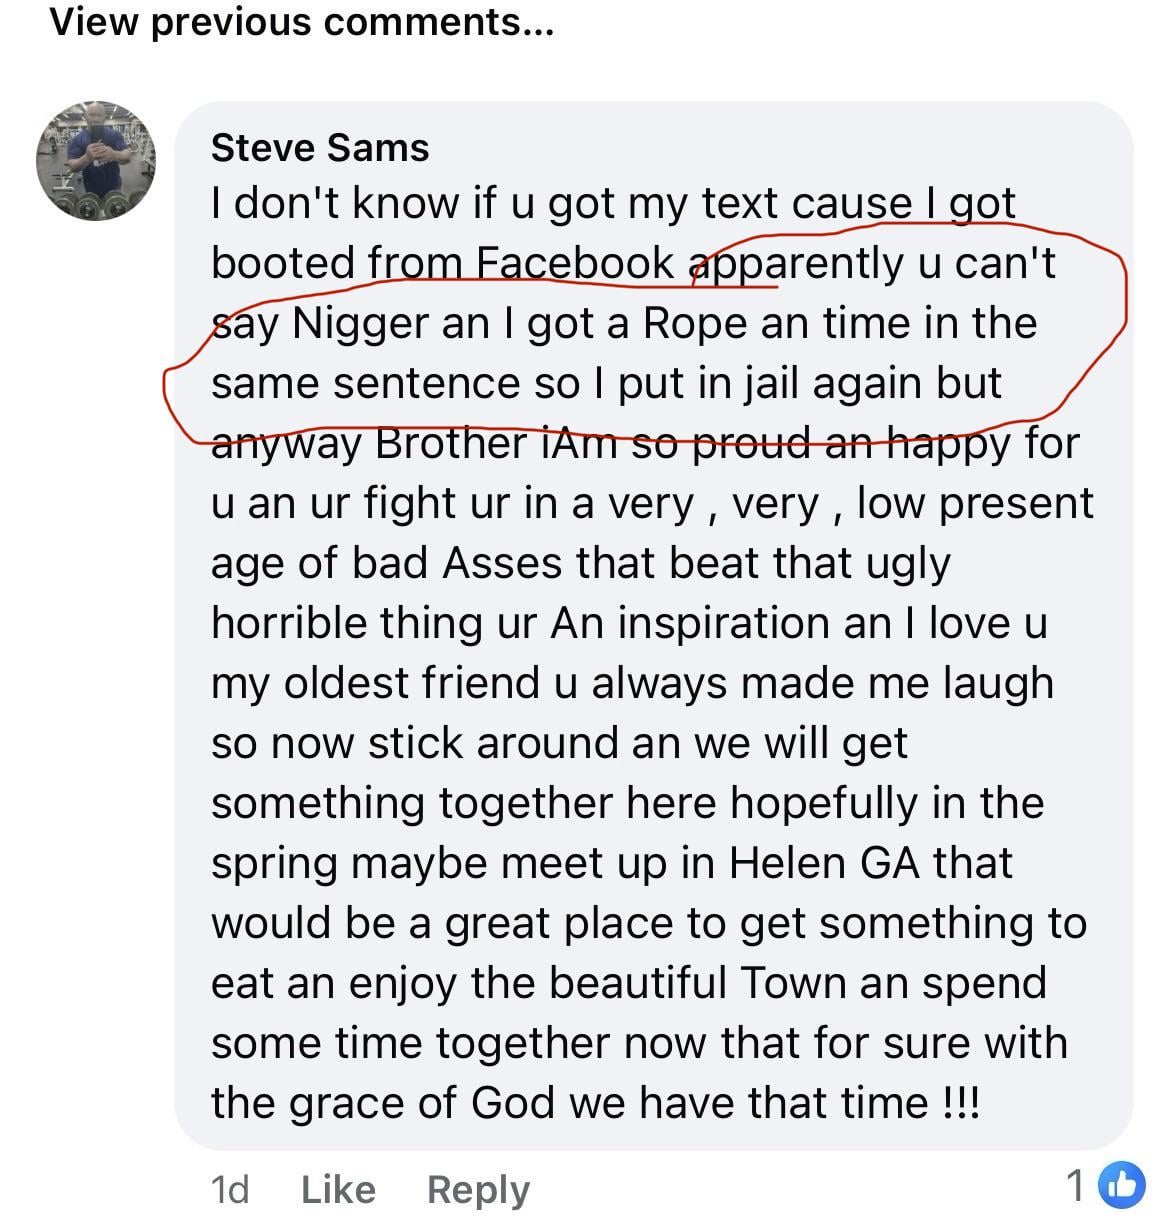1170x1228 pixels.
Task: Click the phrase oldest friend
Action: [411, 683]
